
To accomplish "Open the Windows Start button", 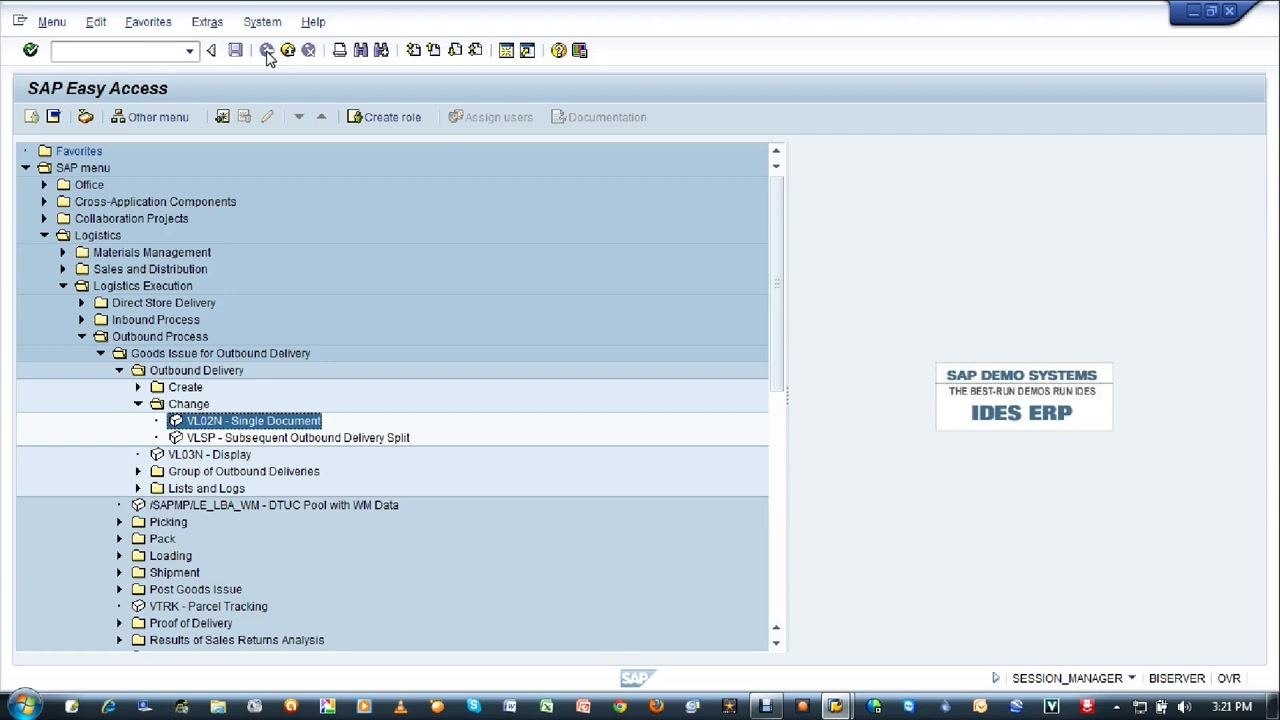I will [23, 706].
